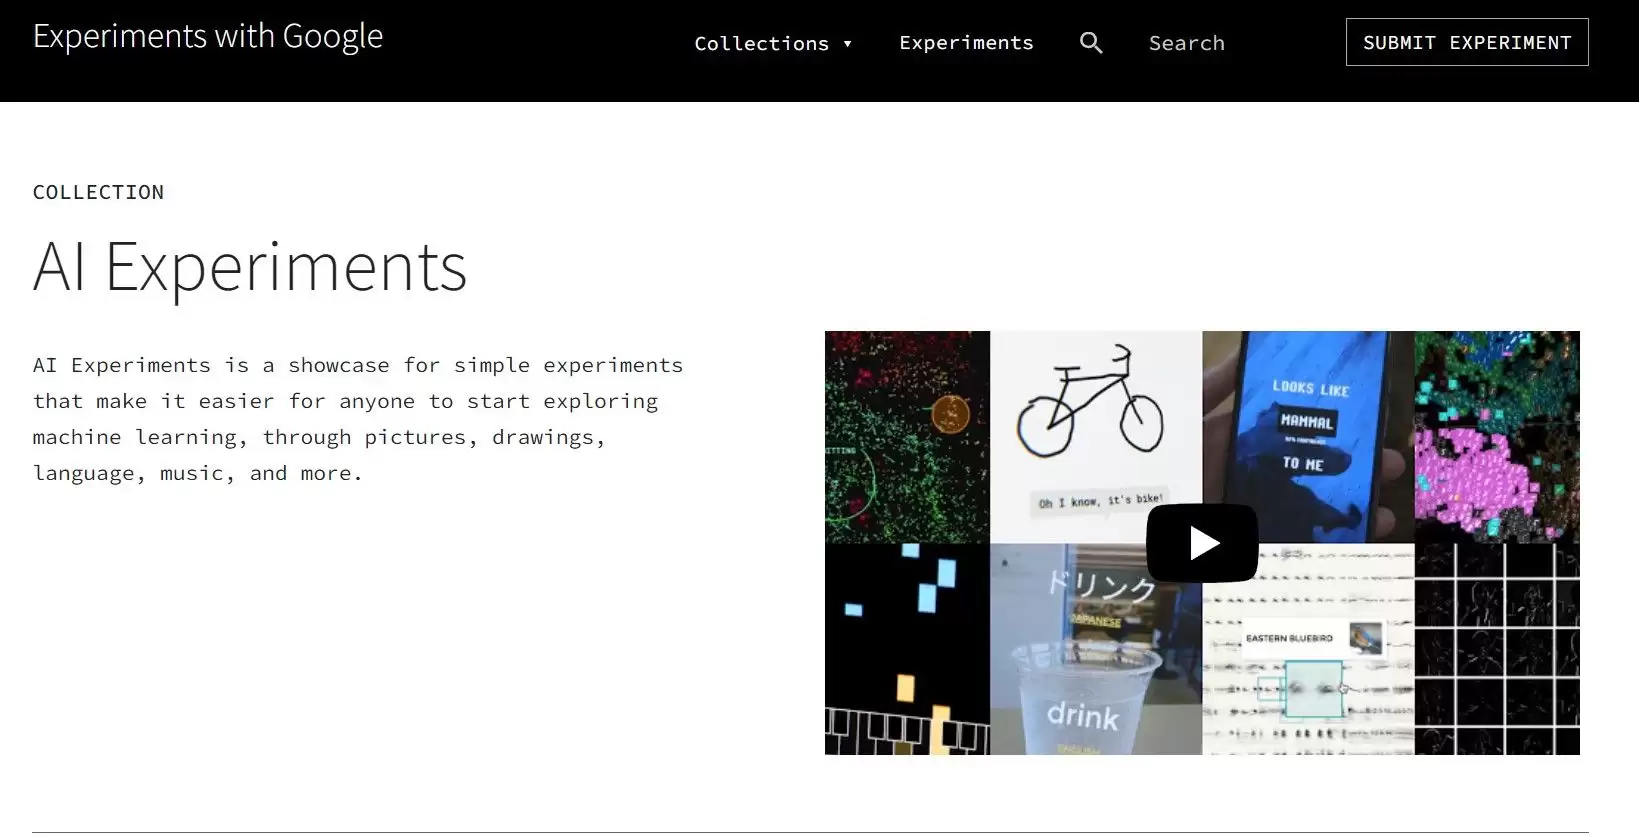Viewport: 1639px width, 838px height.
Task: Click the COLLECTION label above the title
Action: (x=98, y=192)
